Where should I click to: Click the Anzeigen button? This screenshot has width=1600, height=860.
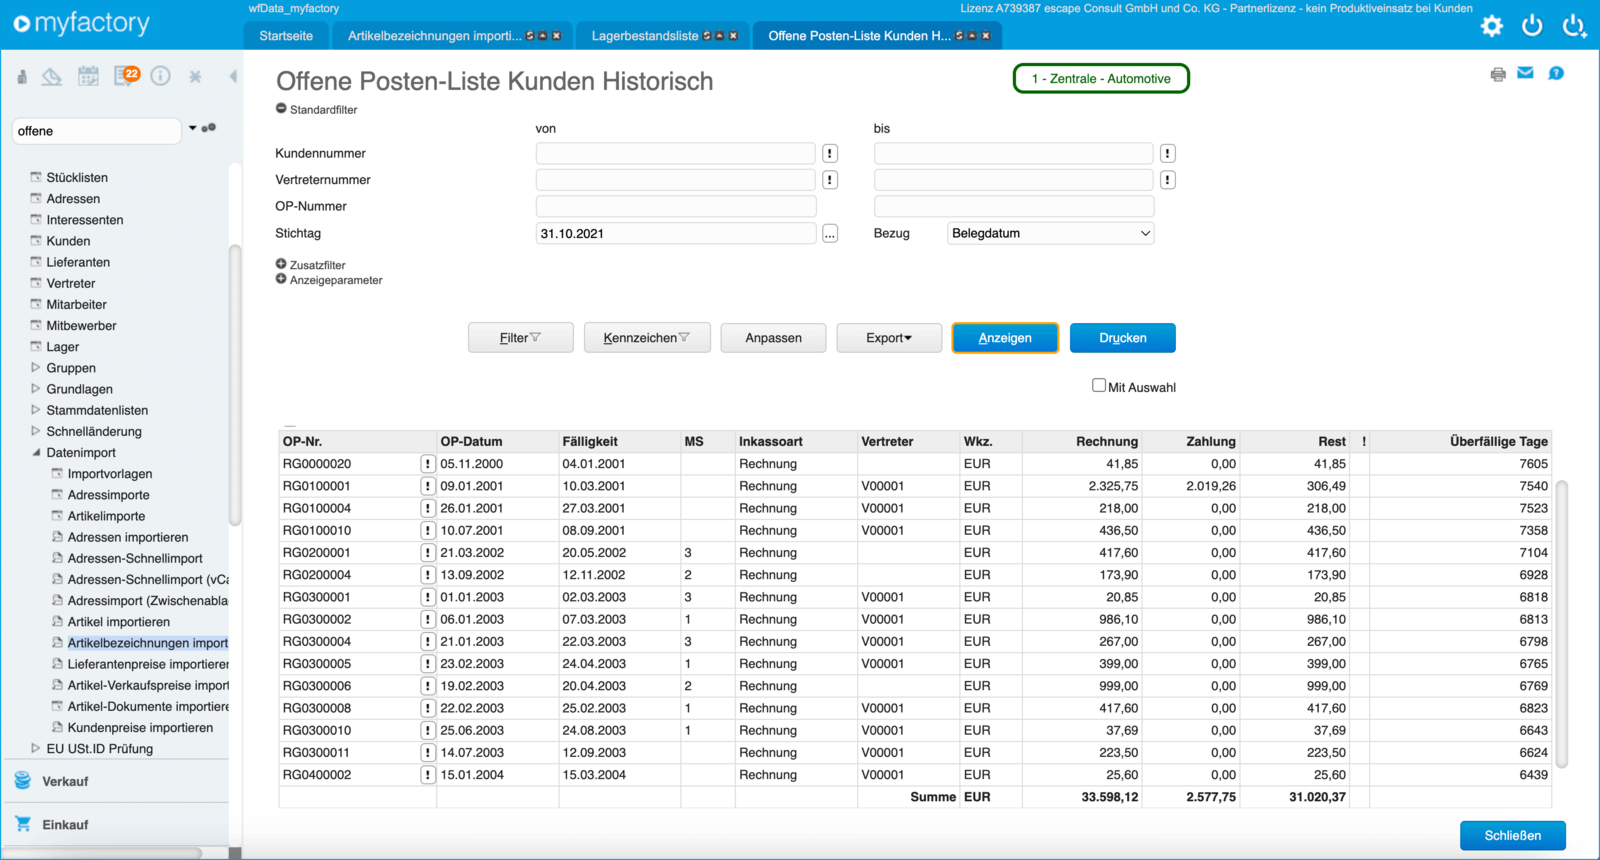1004,338
